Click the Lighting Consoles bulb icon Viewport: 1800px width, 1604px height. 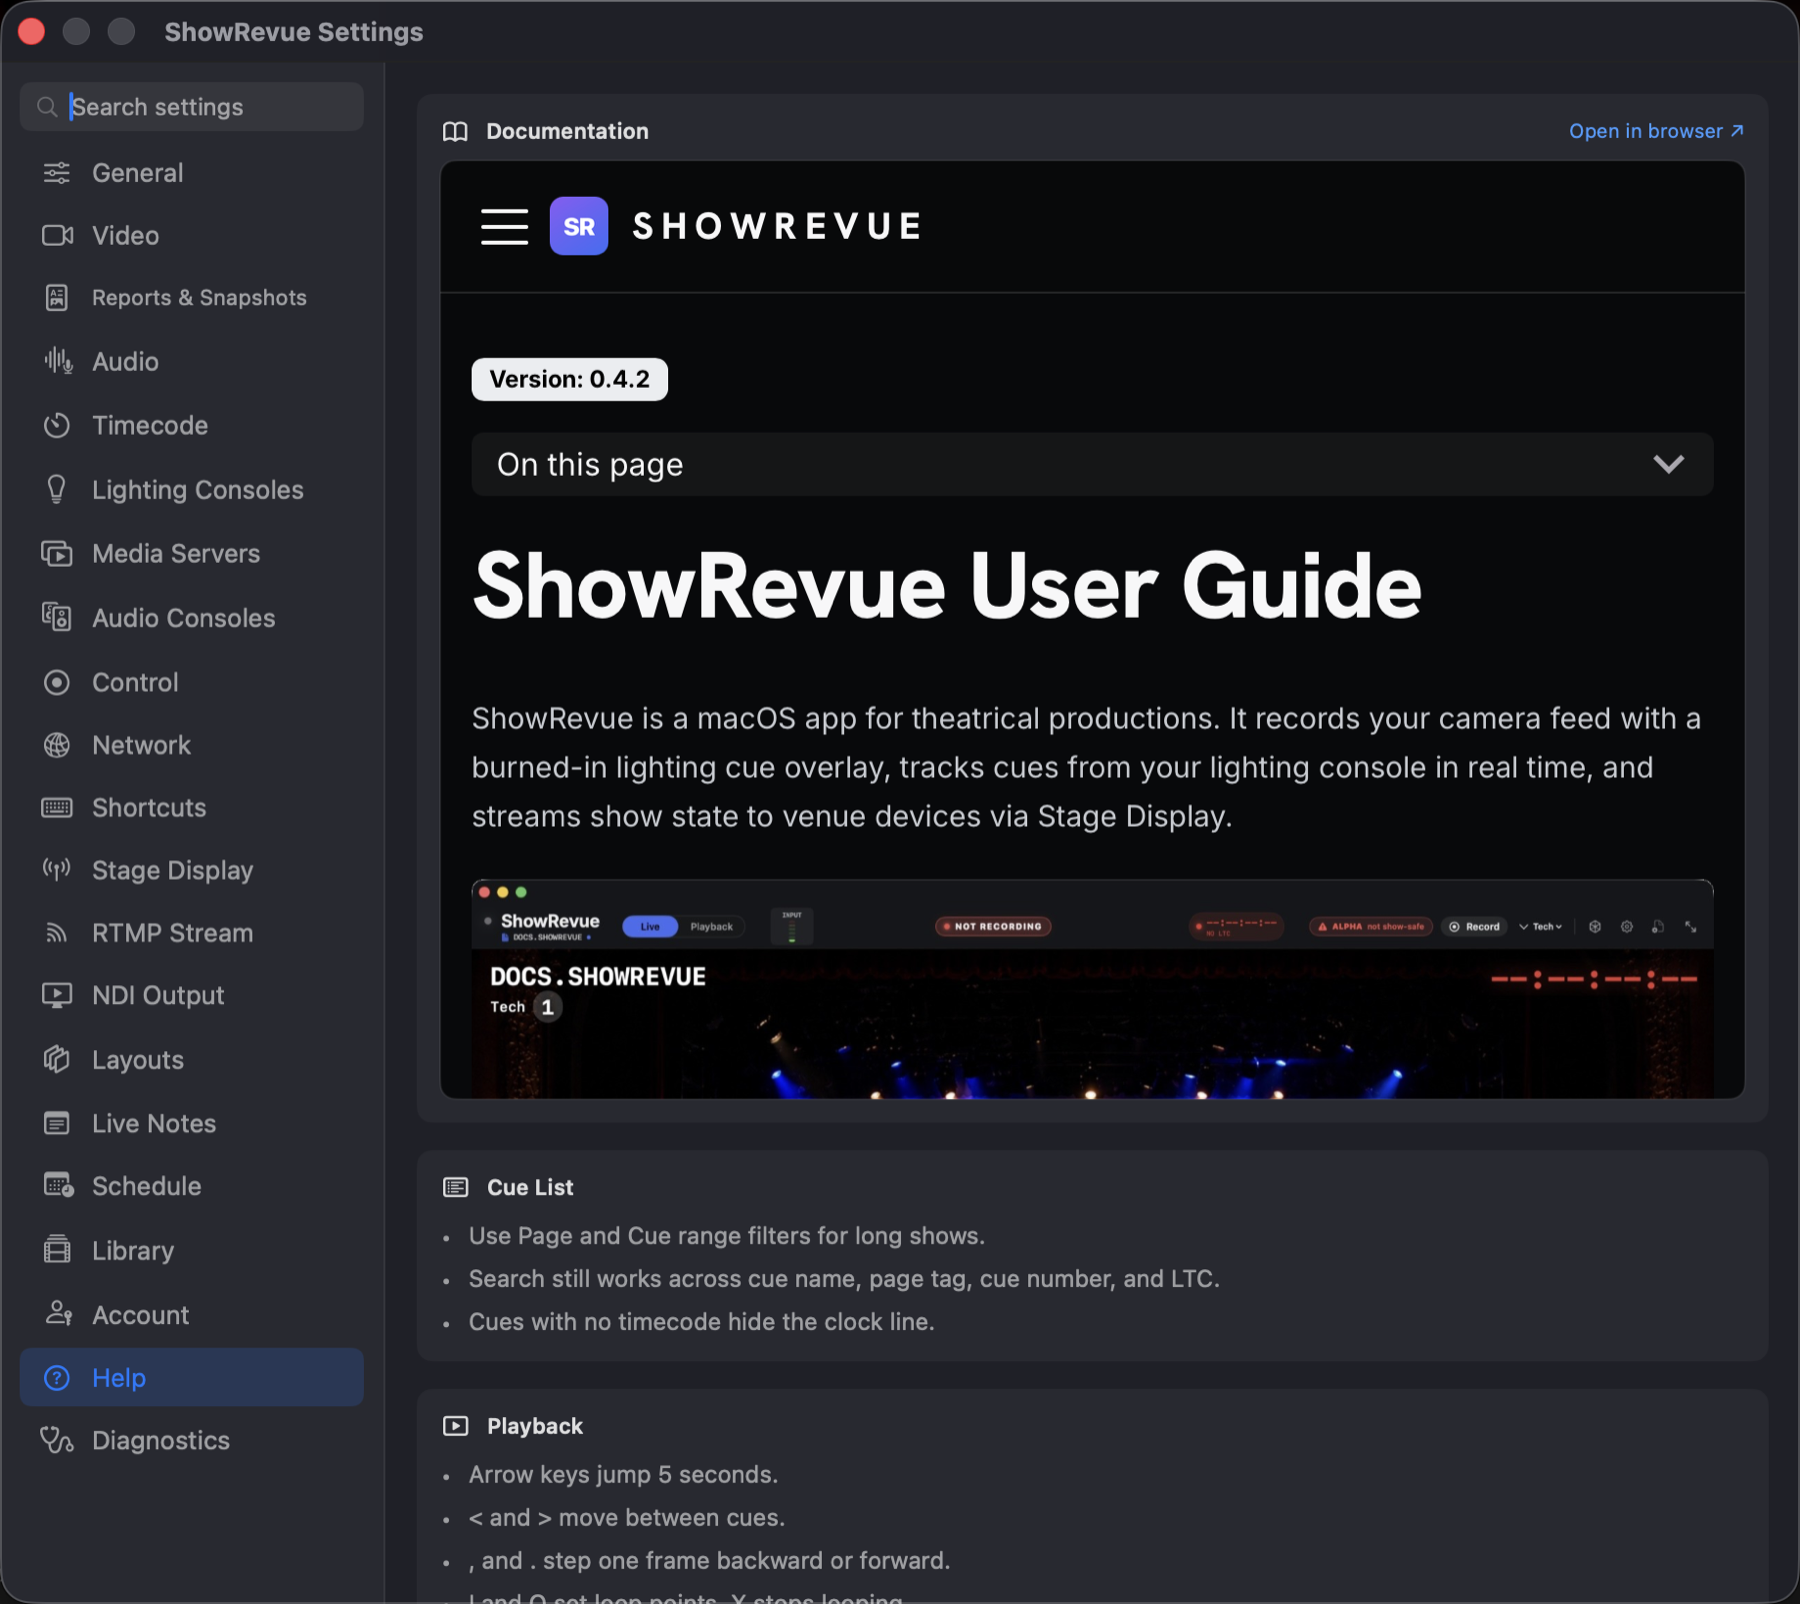coord(57,489)
